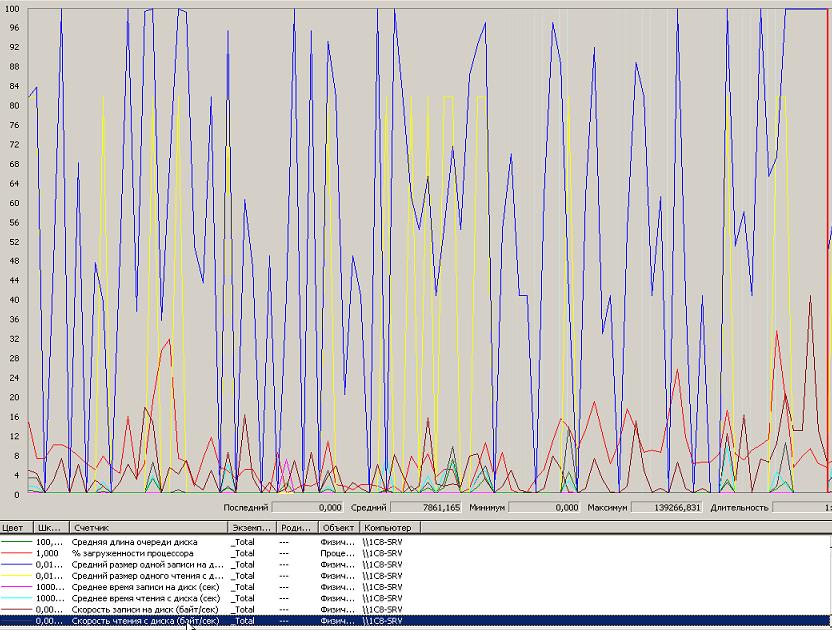The width and height of the screenshot is (832, 630).
Task: Click the 'Минимум' value field
Action: 546,508
